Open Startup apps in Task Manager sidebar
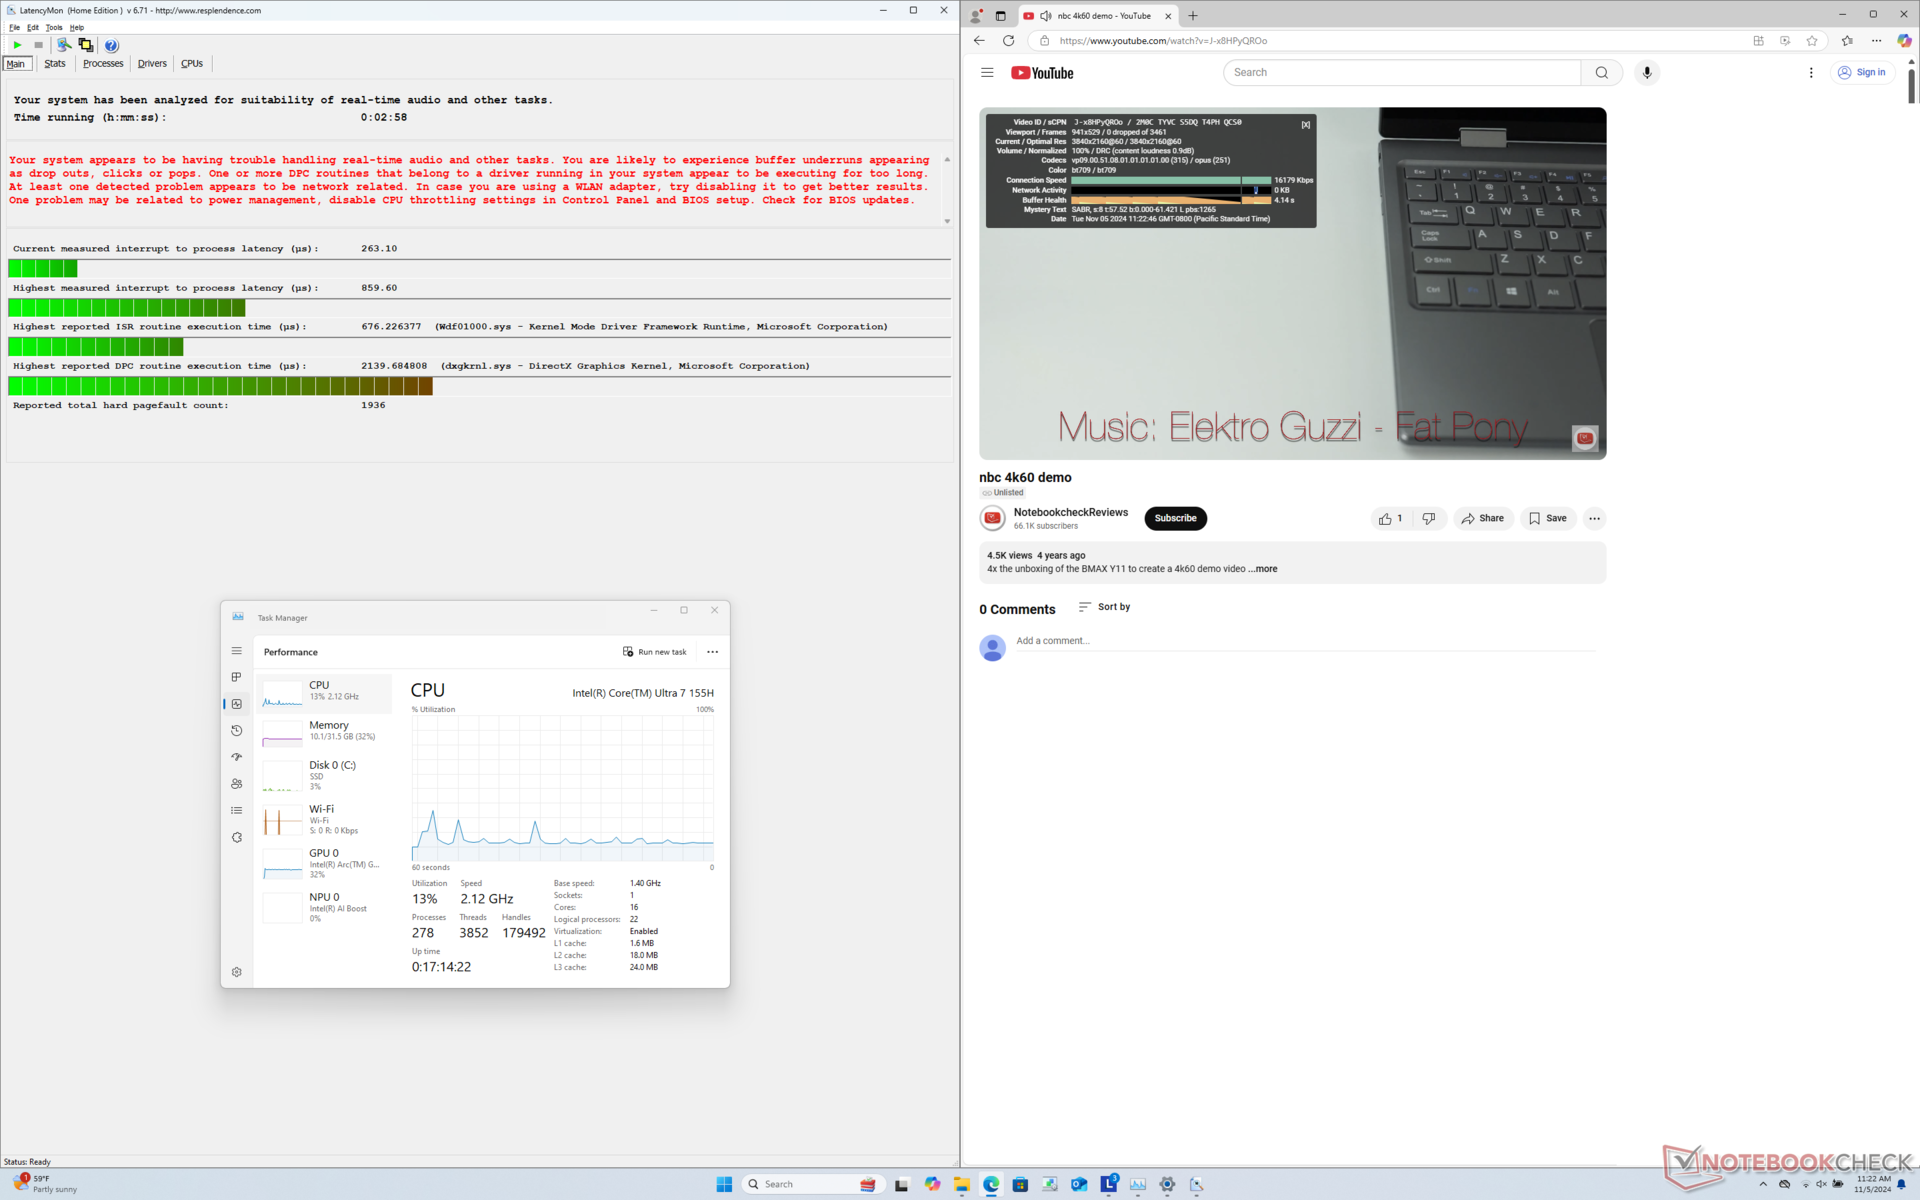 tap(237, 757)
